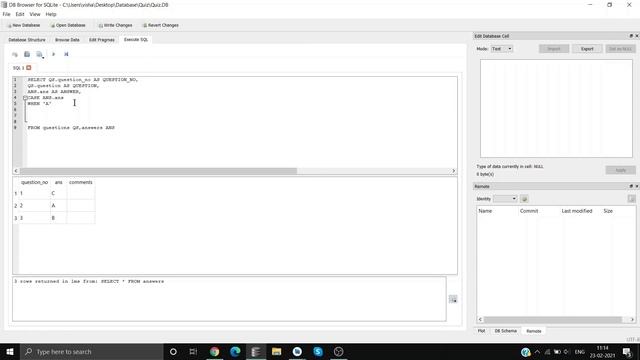Click the Write Changes toolbar button
The image size is (640, 360).
pyautogui.click(x=116, y=25)
